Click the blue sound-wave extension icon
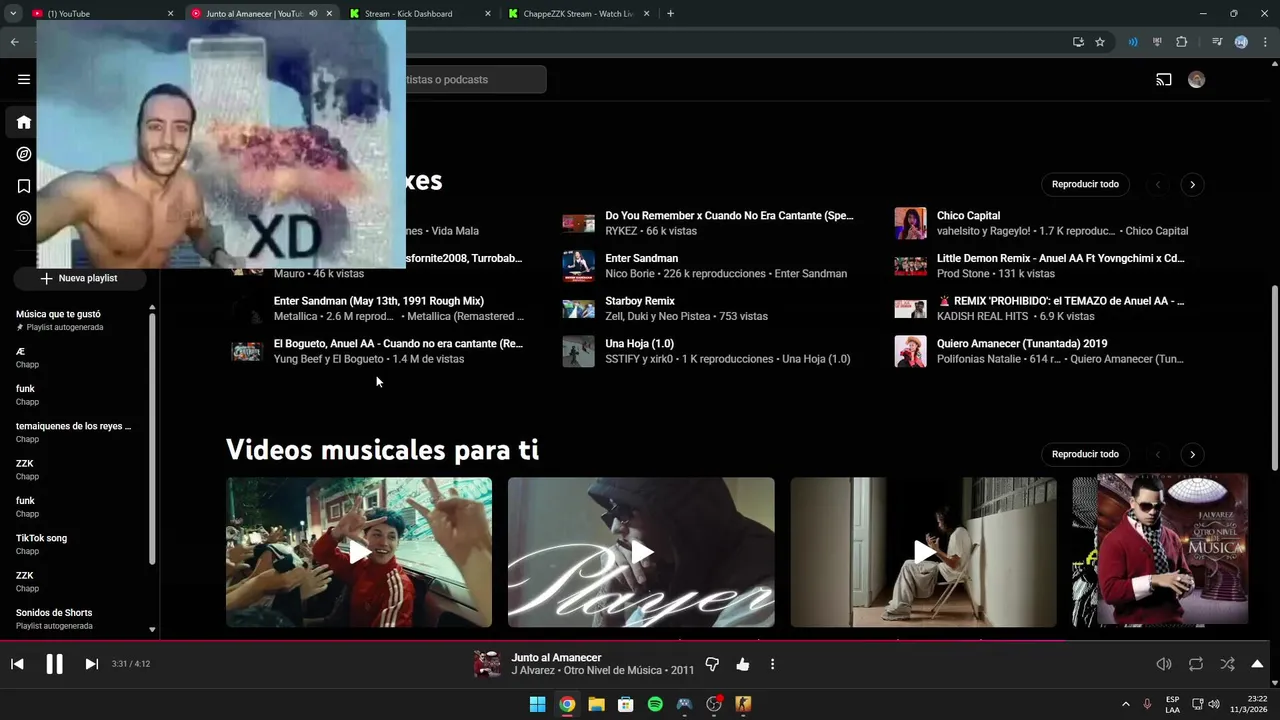This screenshot has width=1280, height=720. point(1133,42)
